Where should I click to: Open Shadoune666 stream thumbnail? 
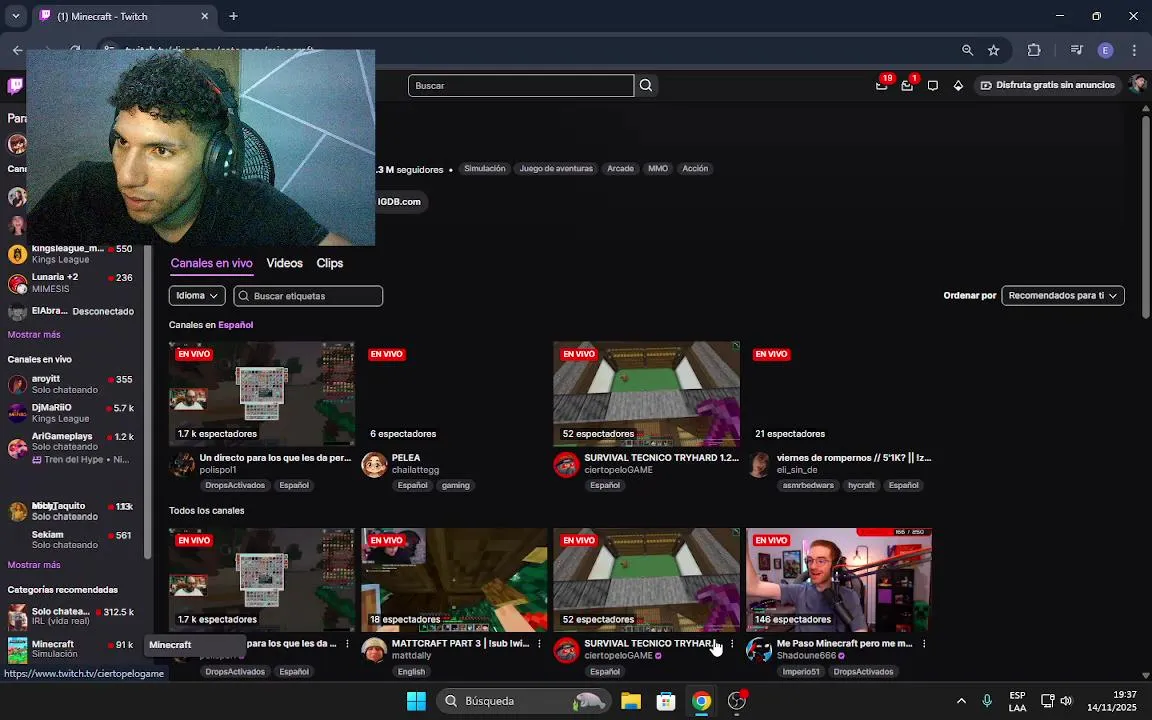pyautogui.click(x=839, y=580)
